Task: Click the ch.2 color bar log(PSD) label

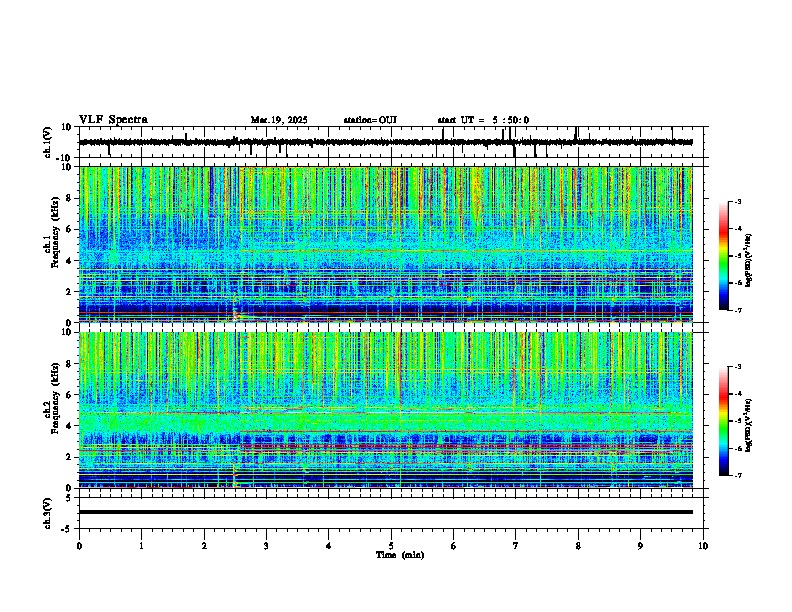Action: pyautogui.click(x=749, y=425)
